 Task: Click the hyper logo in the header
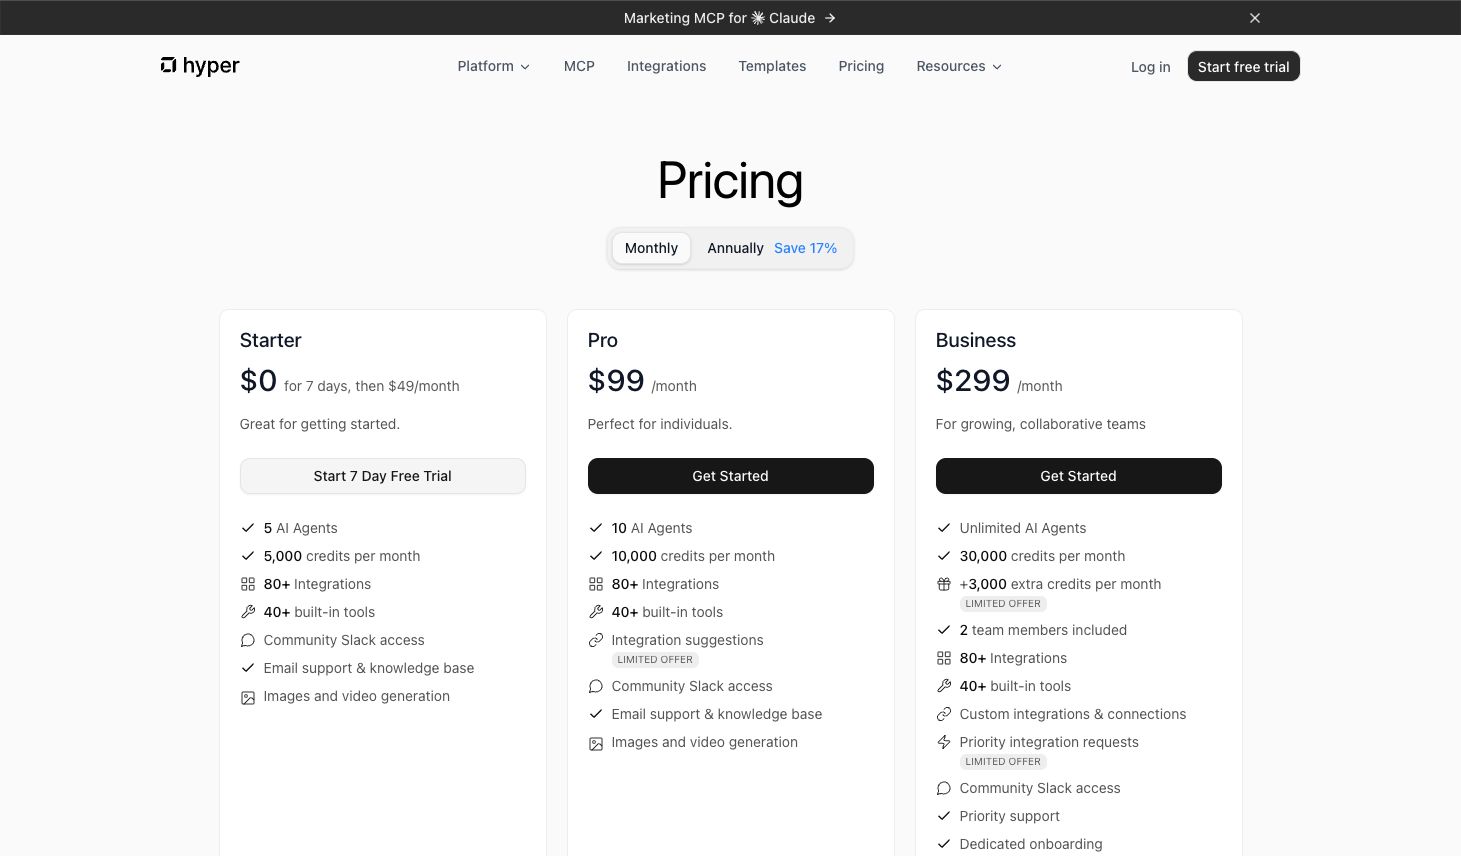[x=200, y=66]
